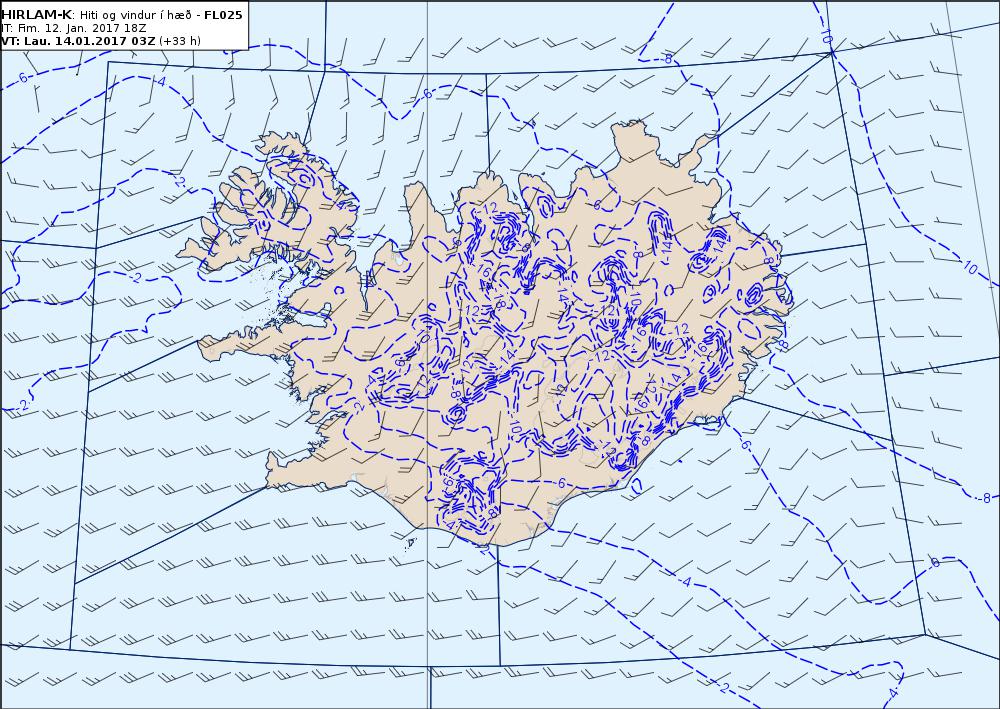This screenshot has height=709, width=1000.
Task: Select the 'VT: Lau. 14.01.2017 03Z' valid time
Action: tap(77, 41)
